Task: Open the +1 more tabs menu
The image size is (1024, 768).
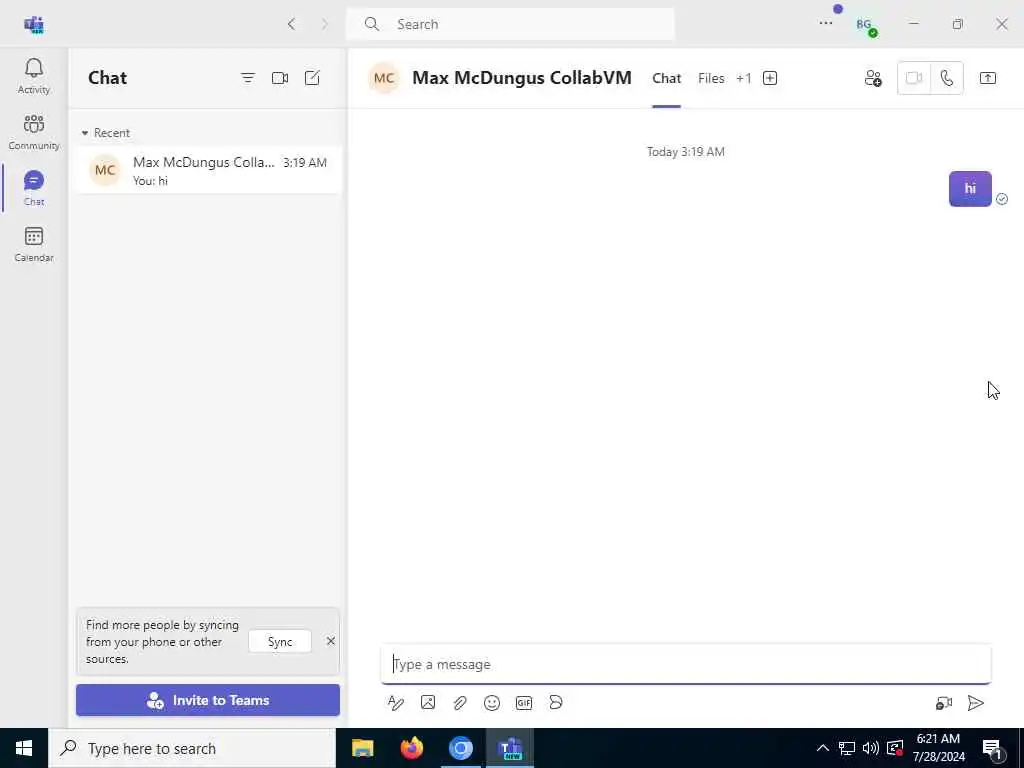Action: click(x=743, y=78)
